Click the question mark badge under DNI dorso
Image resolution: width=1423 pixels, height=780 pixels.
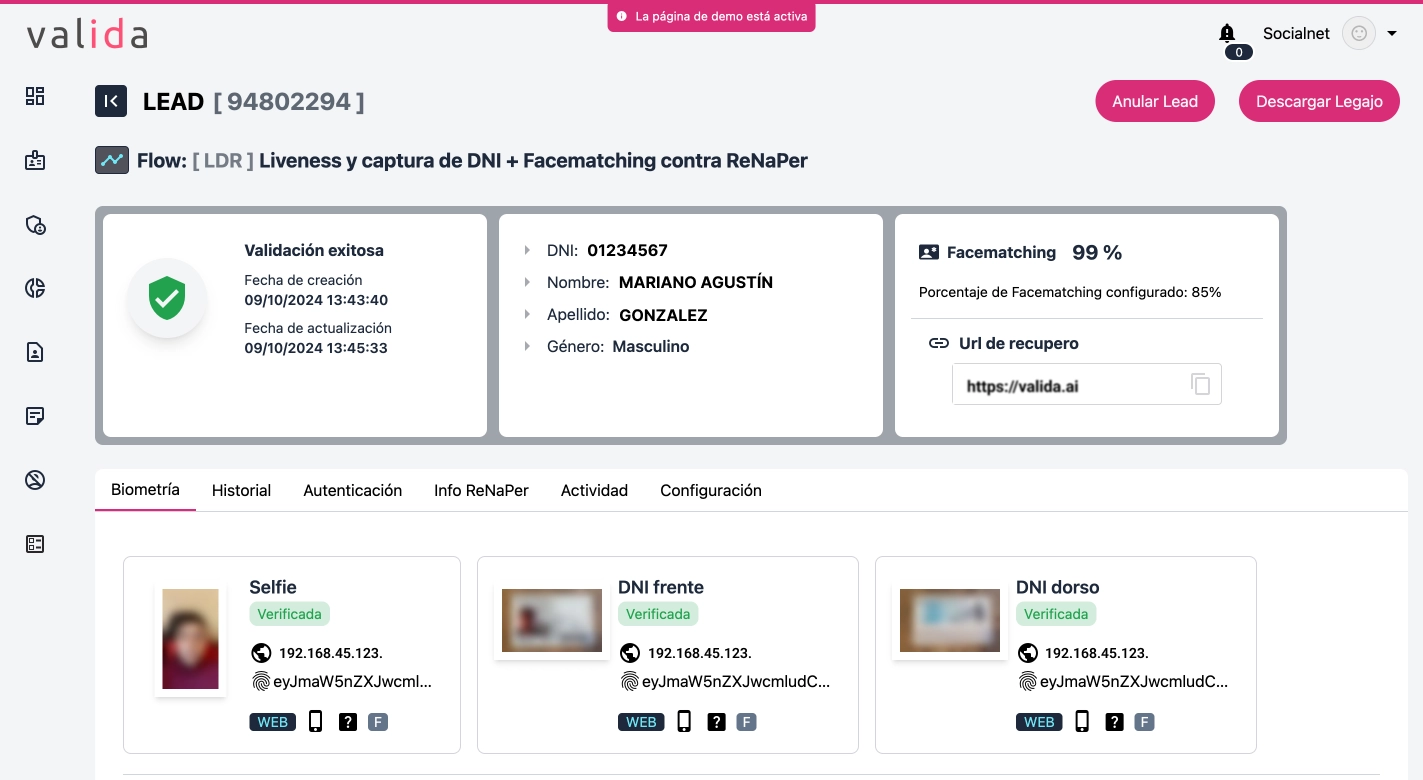tap(1114, 721)
